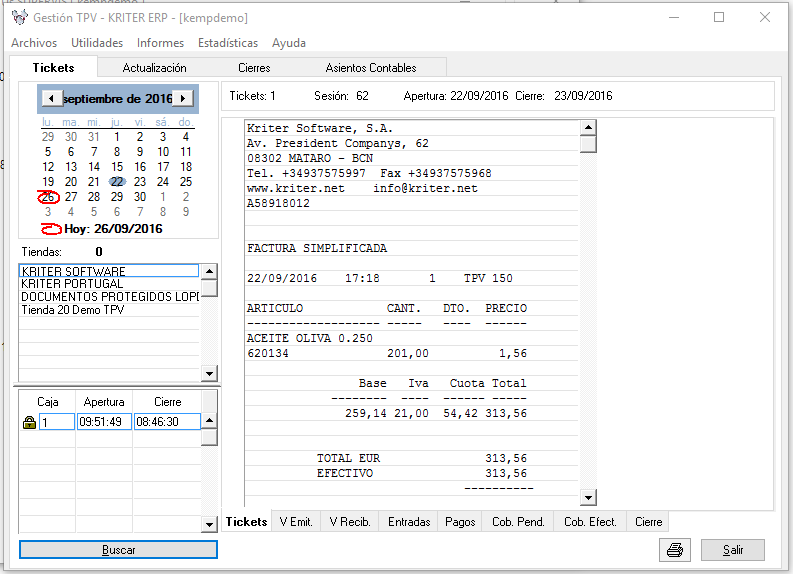Click the ticket preview scrollbar thumb

(x=588, y=144)
